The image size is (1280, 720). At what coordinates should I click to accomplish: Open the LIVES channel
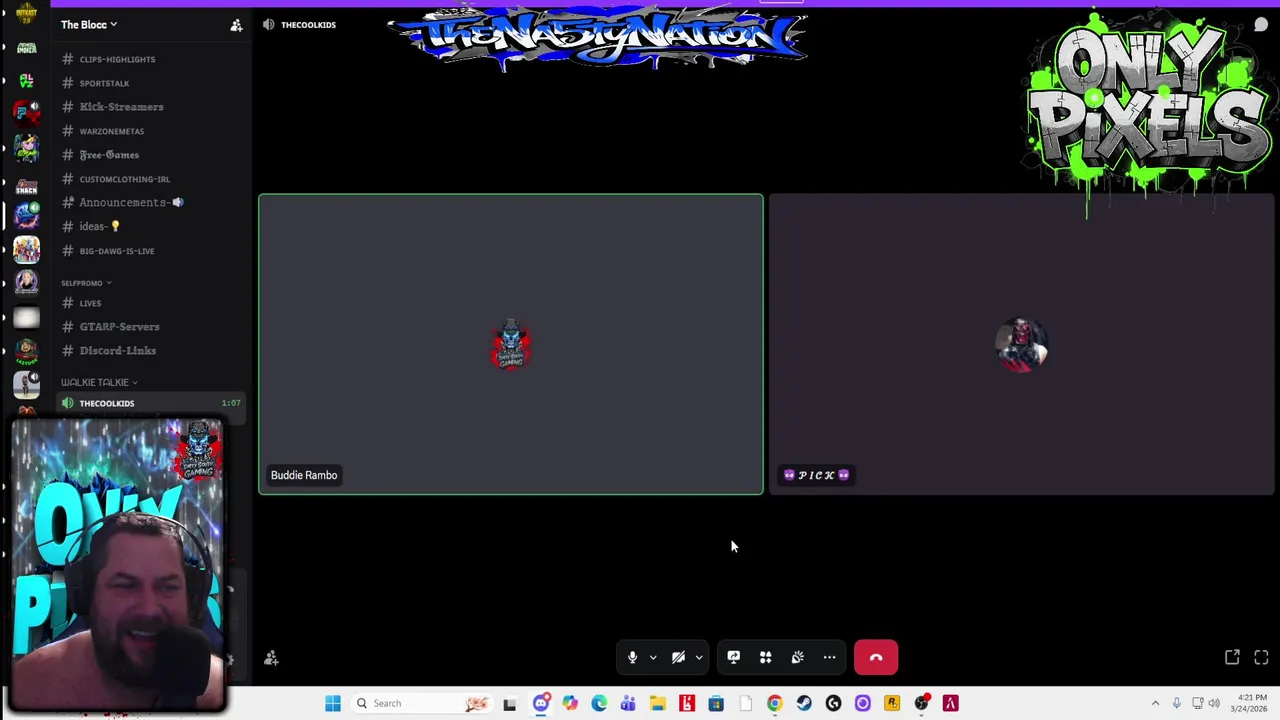pyautogui.click(x=90, y=303)
